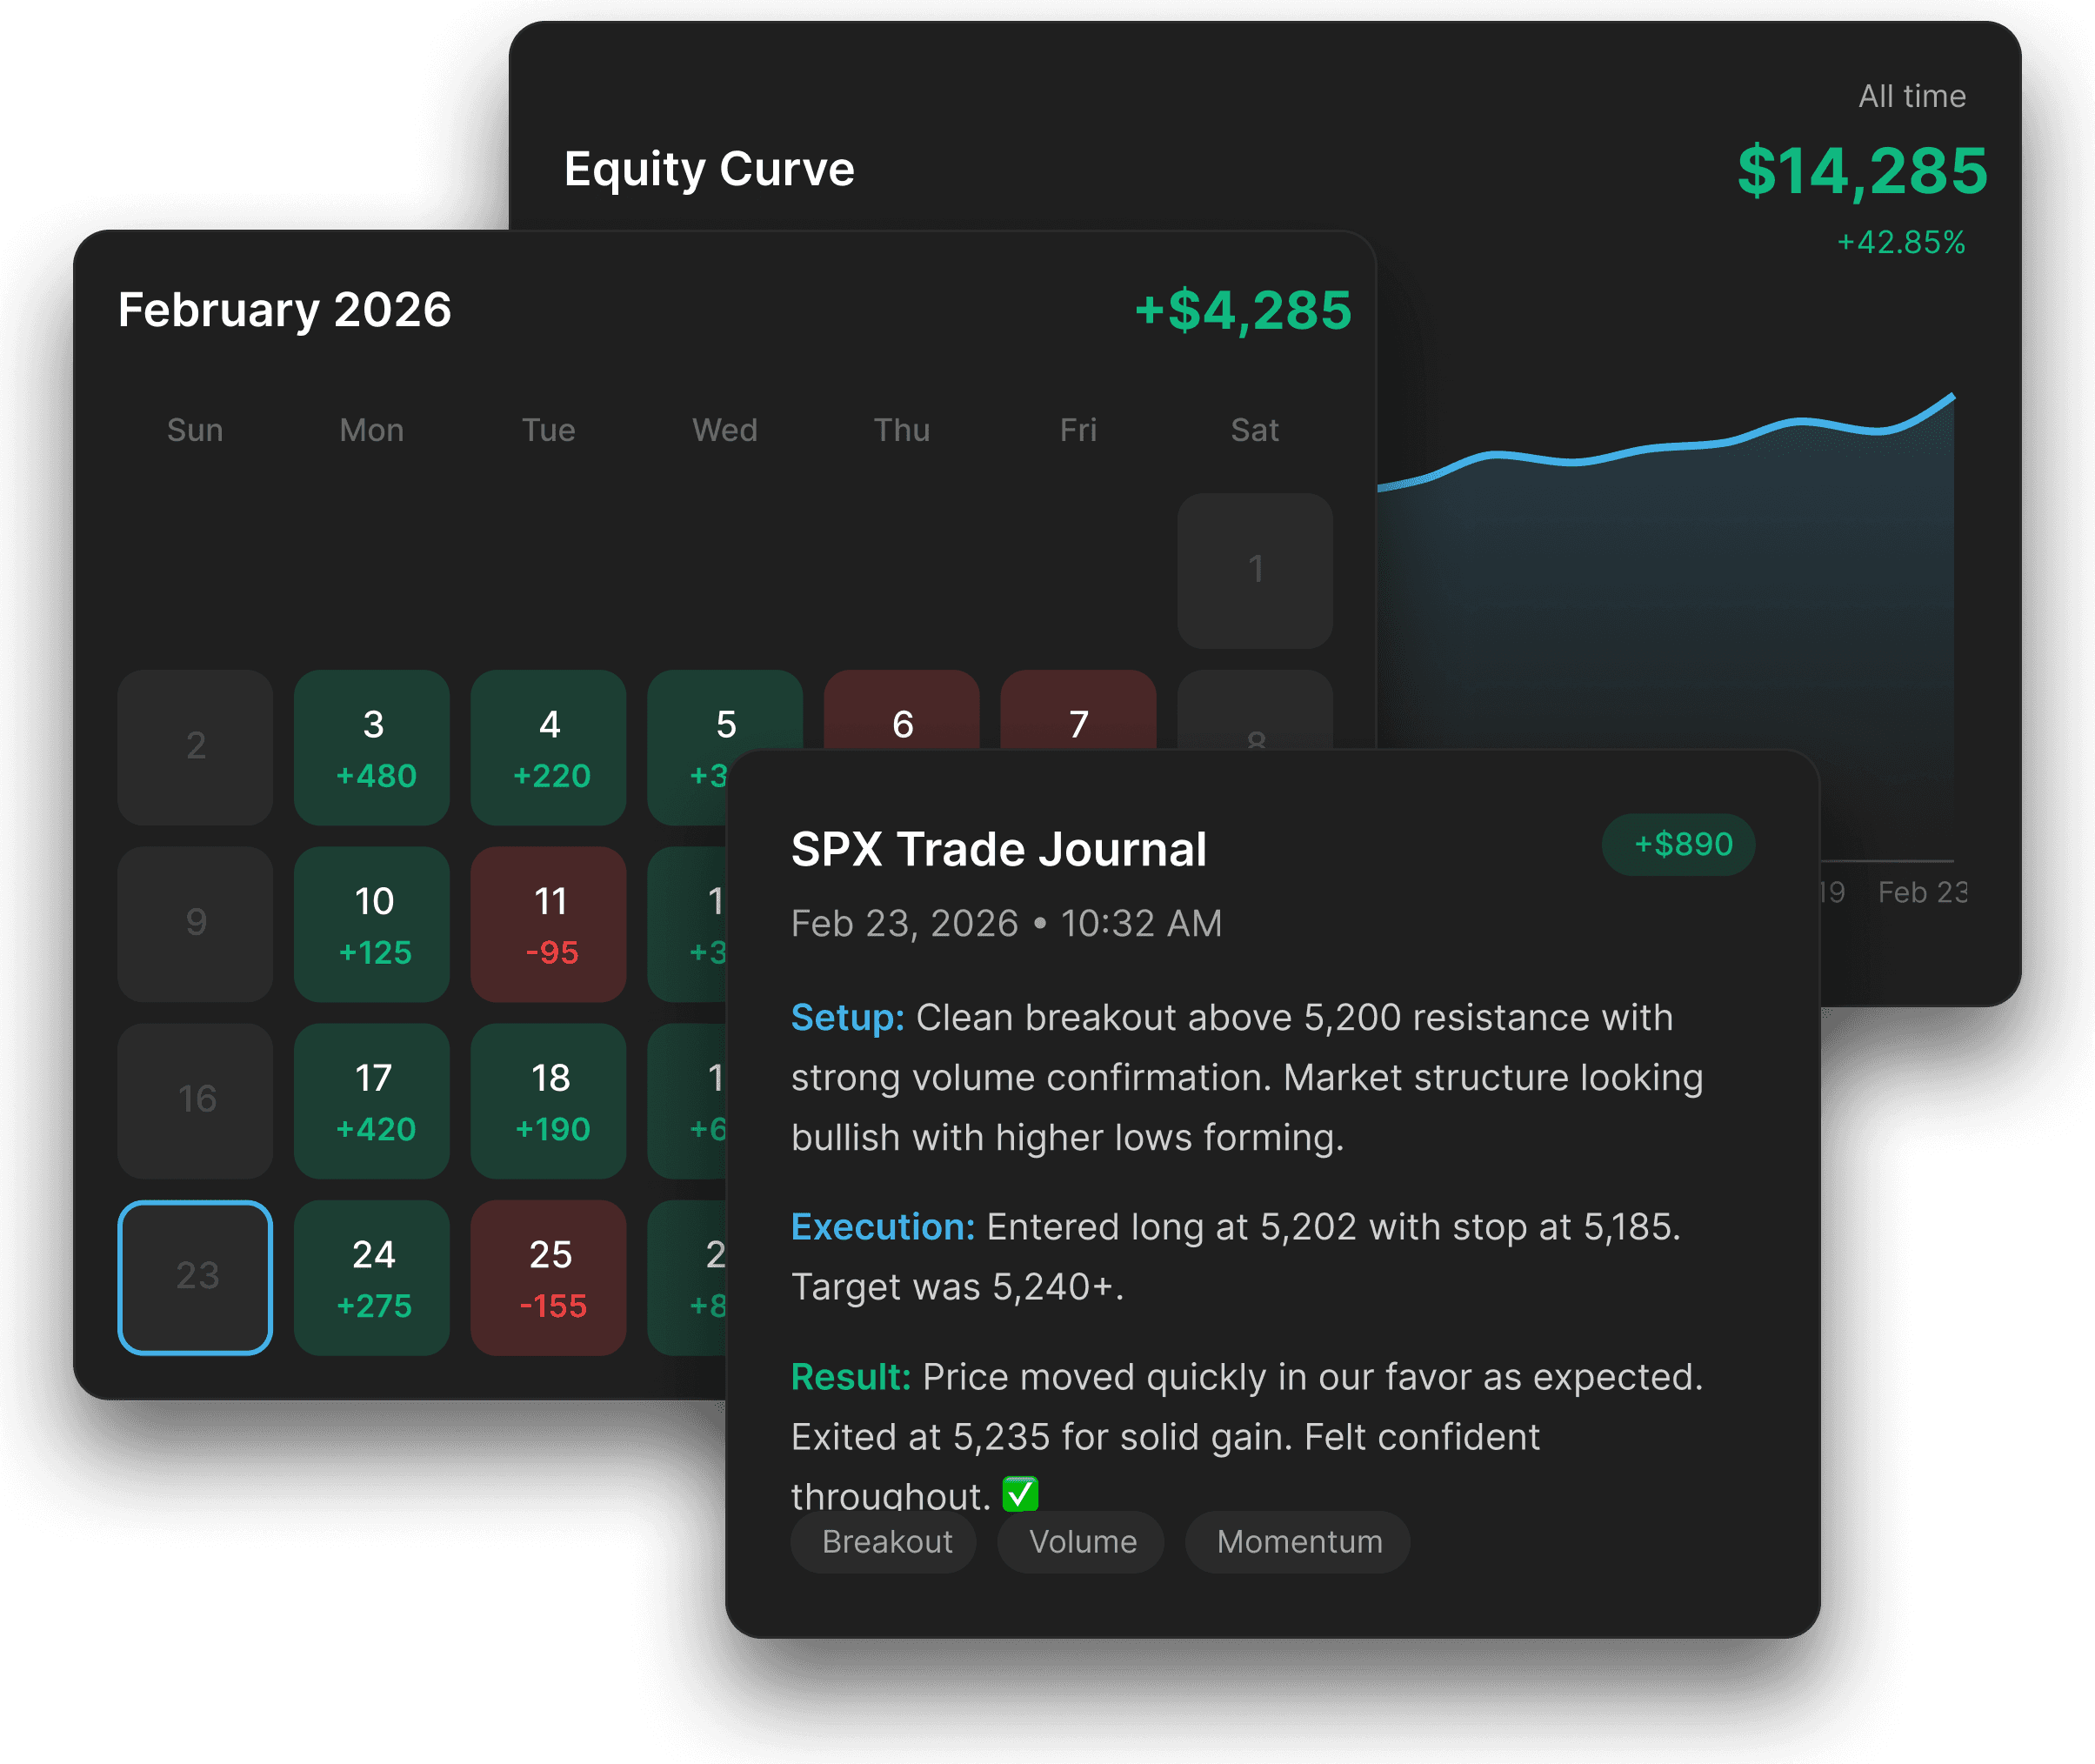Viewport: 2095px width, 1764px height.
Task: Click the equity curve line peak
Action: point(1951,397)
